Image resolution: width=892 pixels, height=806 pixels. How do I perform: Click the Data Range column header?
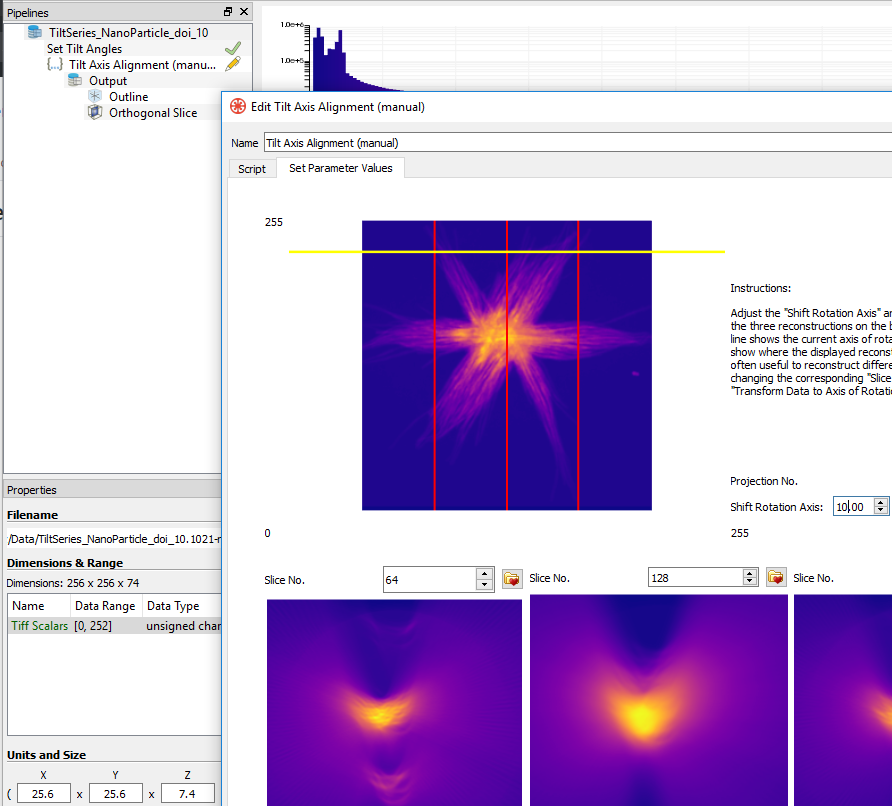105,606
